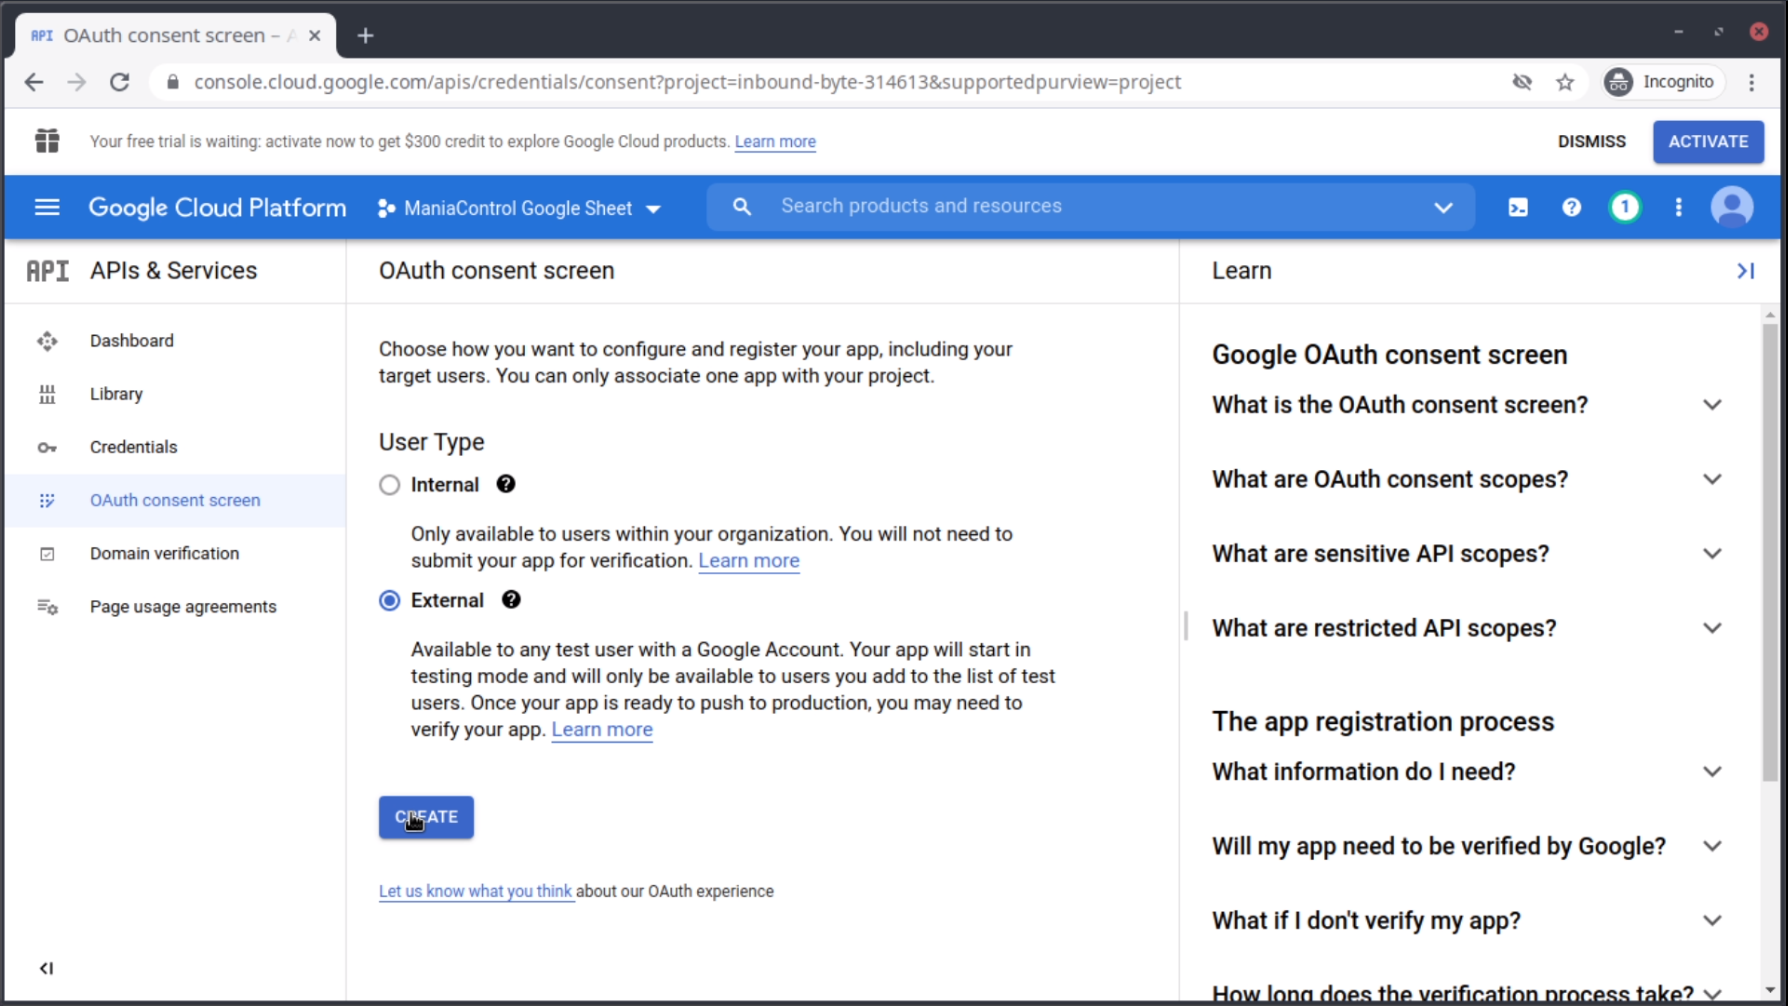Screen dimensions: 1788x1006
Task: Click help icon next to Internal
Action: click(506, 485)
